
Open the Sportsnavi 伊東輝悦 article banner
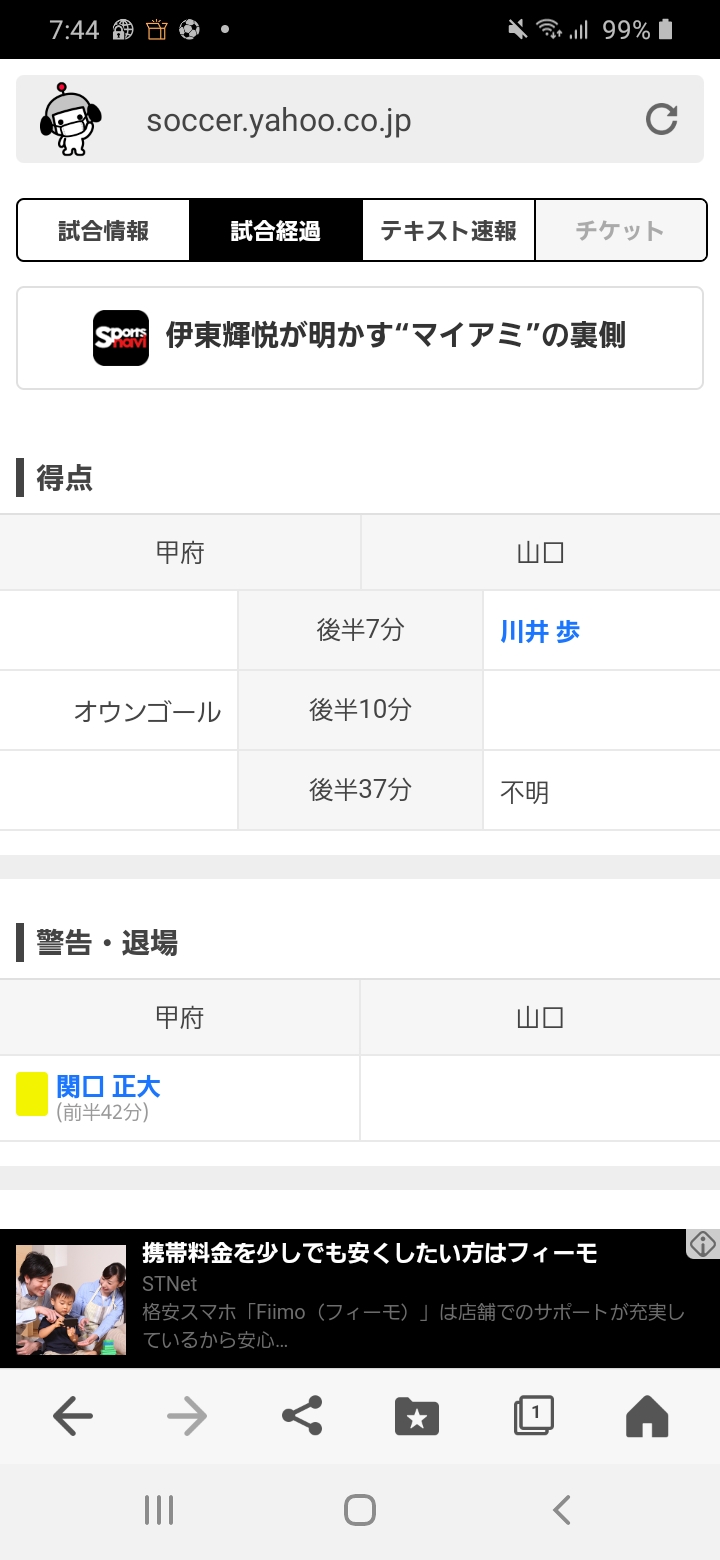[360, 338]
